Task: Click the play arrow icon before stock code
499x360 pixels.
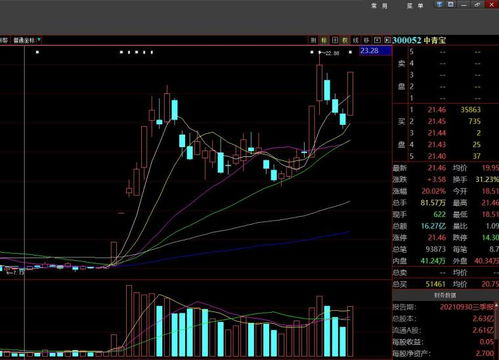Action: pos(387,40)
